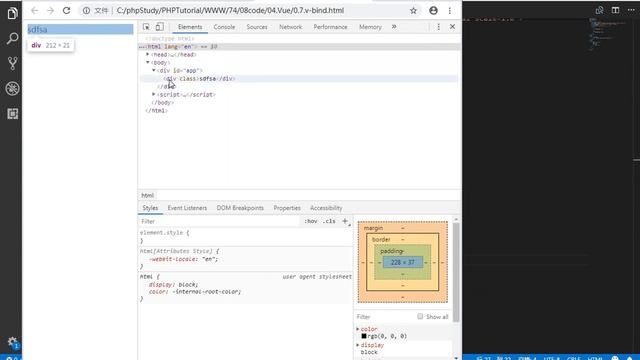The height and width of the screenshot is (360, 640).
Task: Switch to the Sources tab
Action: tap(257, 27)
